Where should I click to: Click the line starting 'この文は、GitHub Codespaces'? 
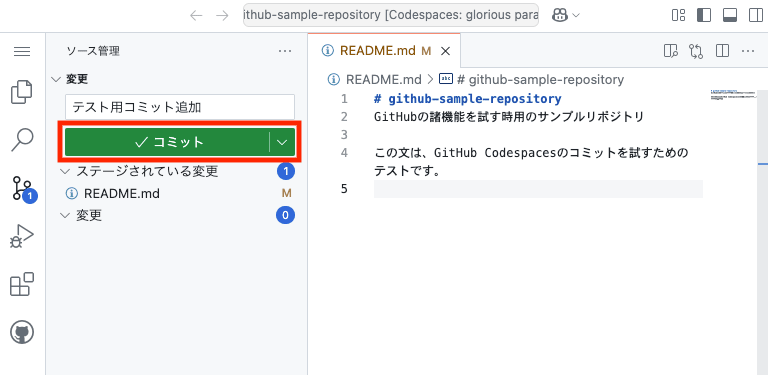tap(531, 153)
